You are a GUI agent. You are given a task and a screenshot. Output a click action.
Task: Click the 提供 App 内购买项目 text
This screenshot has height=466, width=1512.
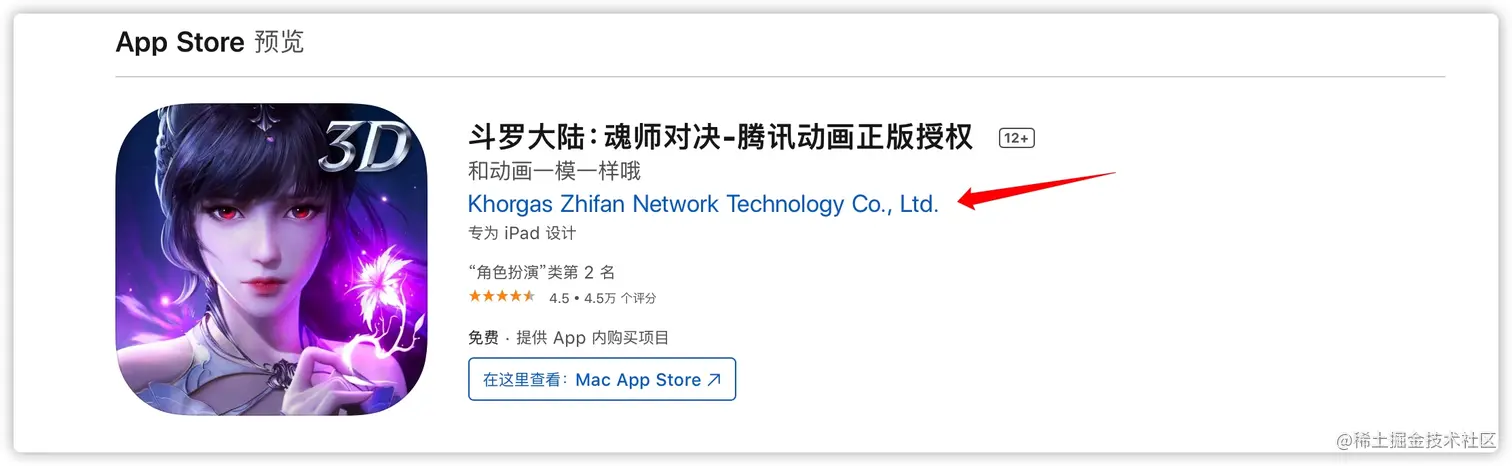click(x=593, y=338)
